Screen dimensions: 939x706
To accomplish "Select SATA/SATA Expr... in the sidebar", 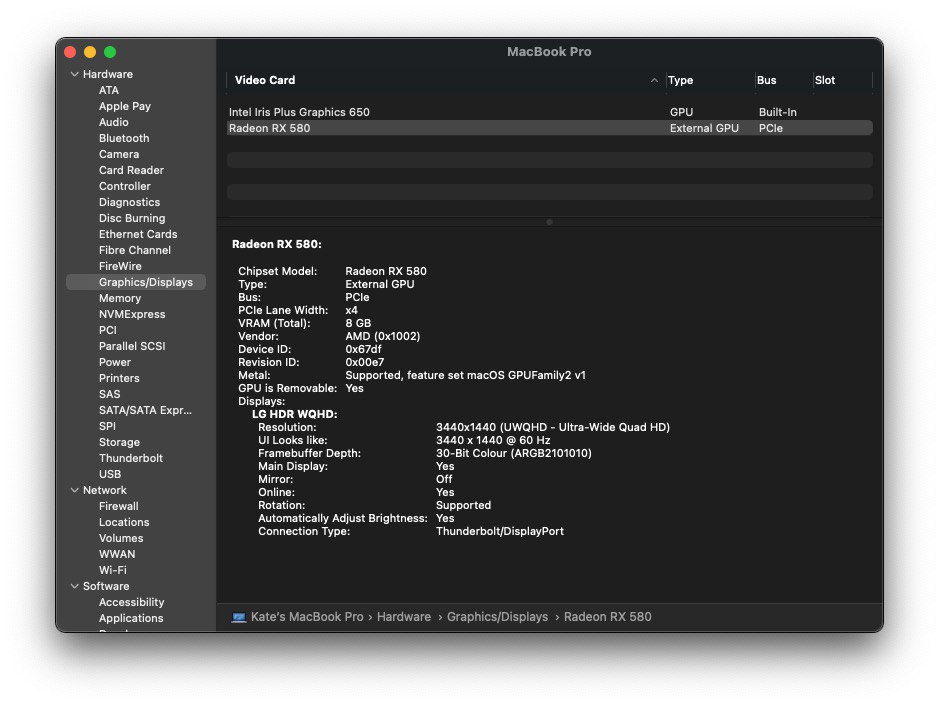I will pos(145,411).
